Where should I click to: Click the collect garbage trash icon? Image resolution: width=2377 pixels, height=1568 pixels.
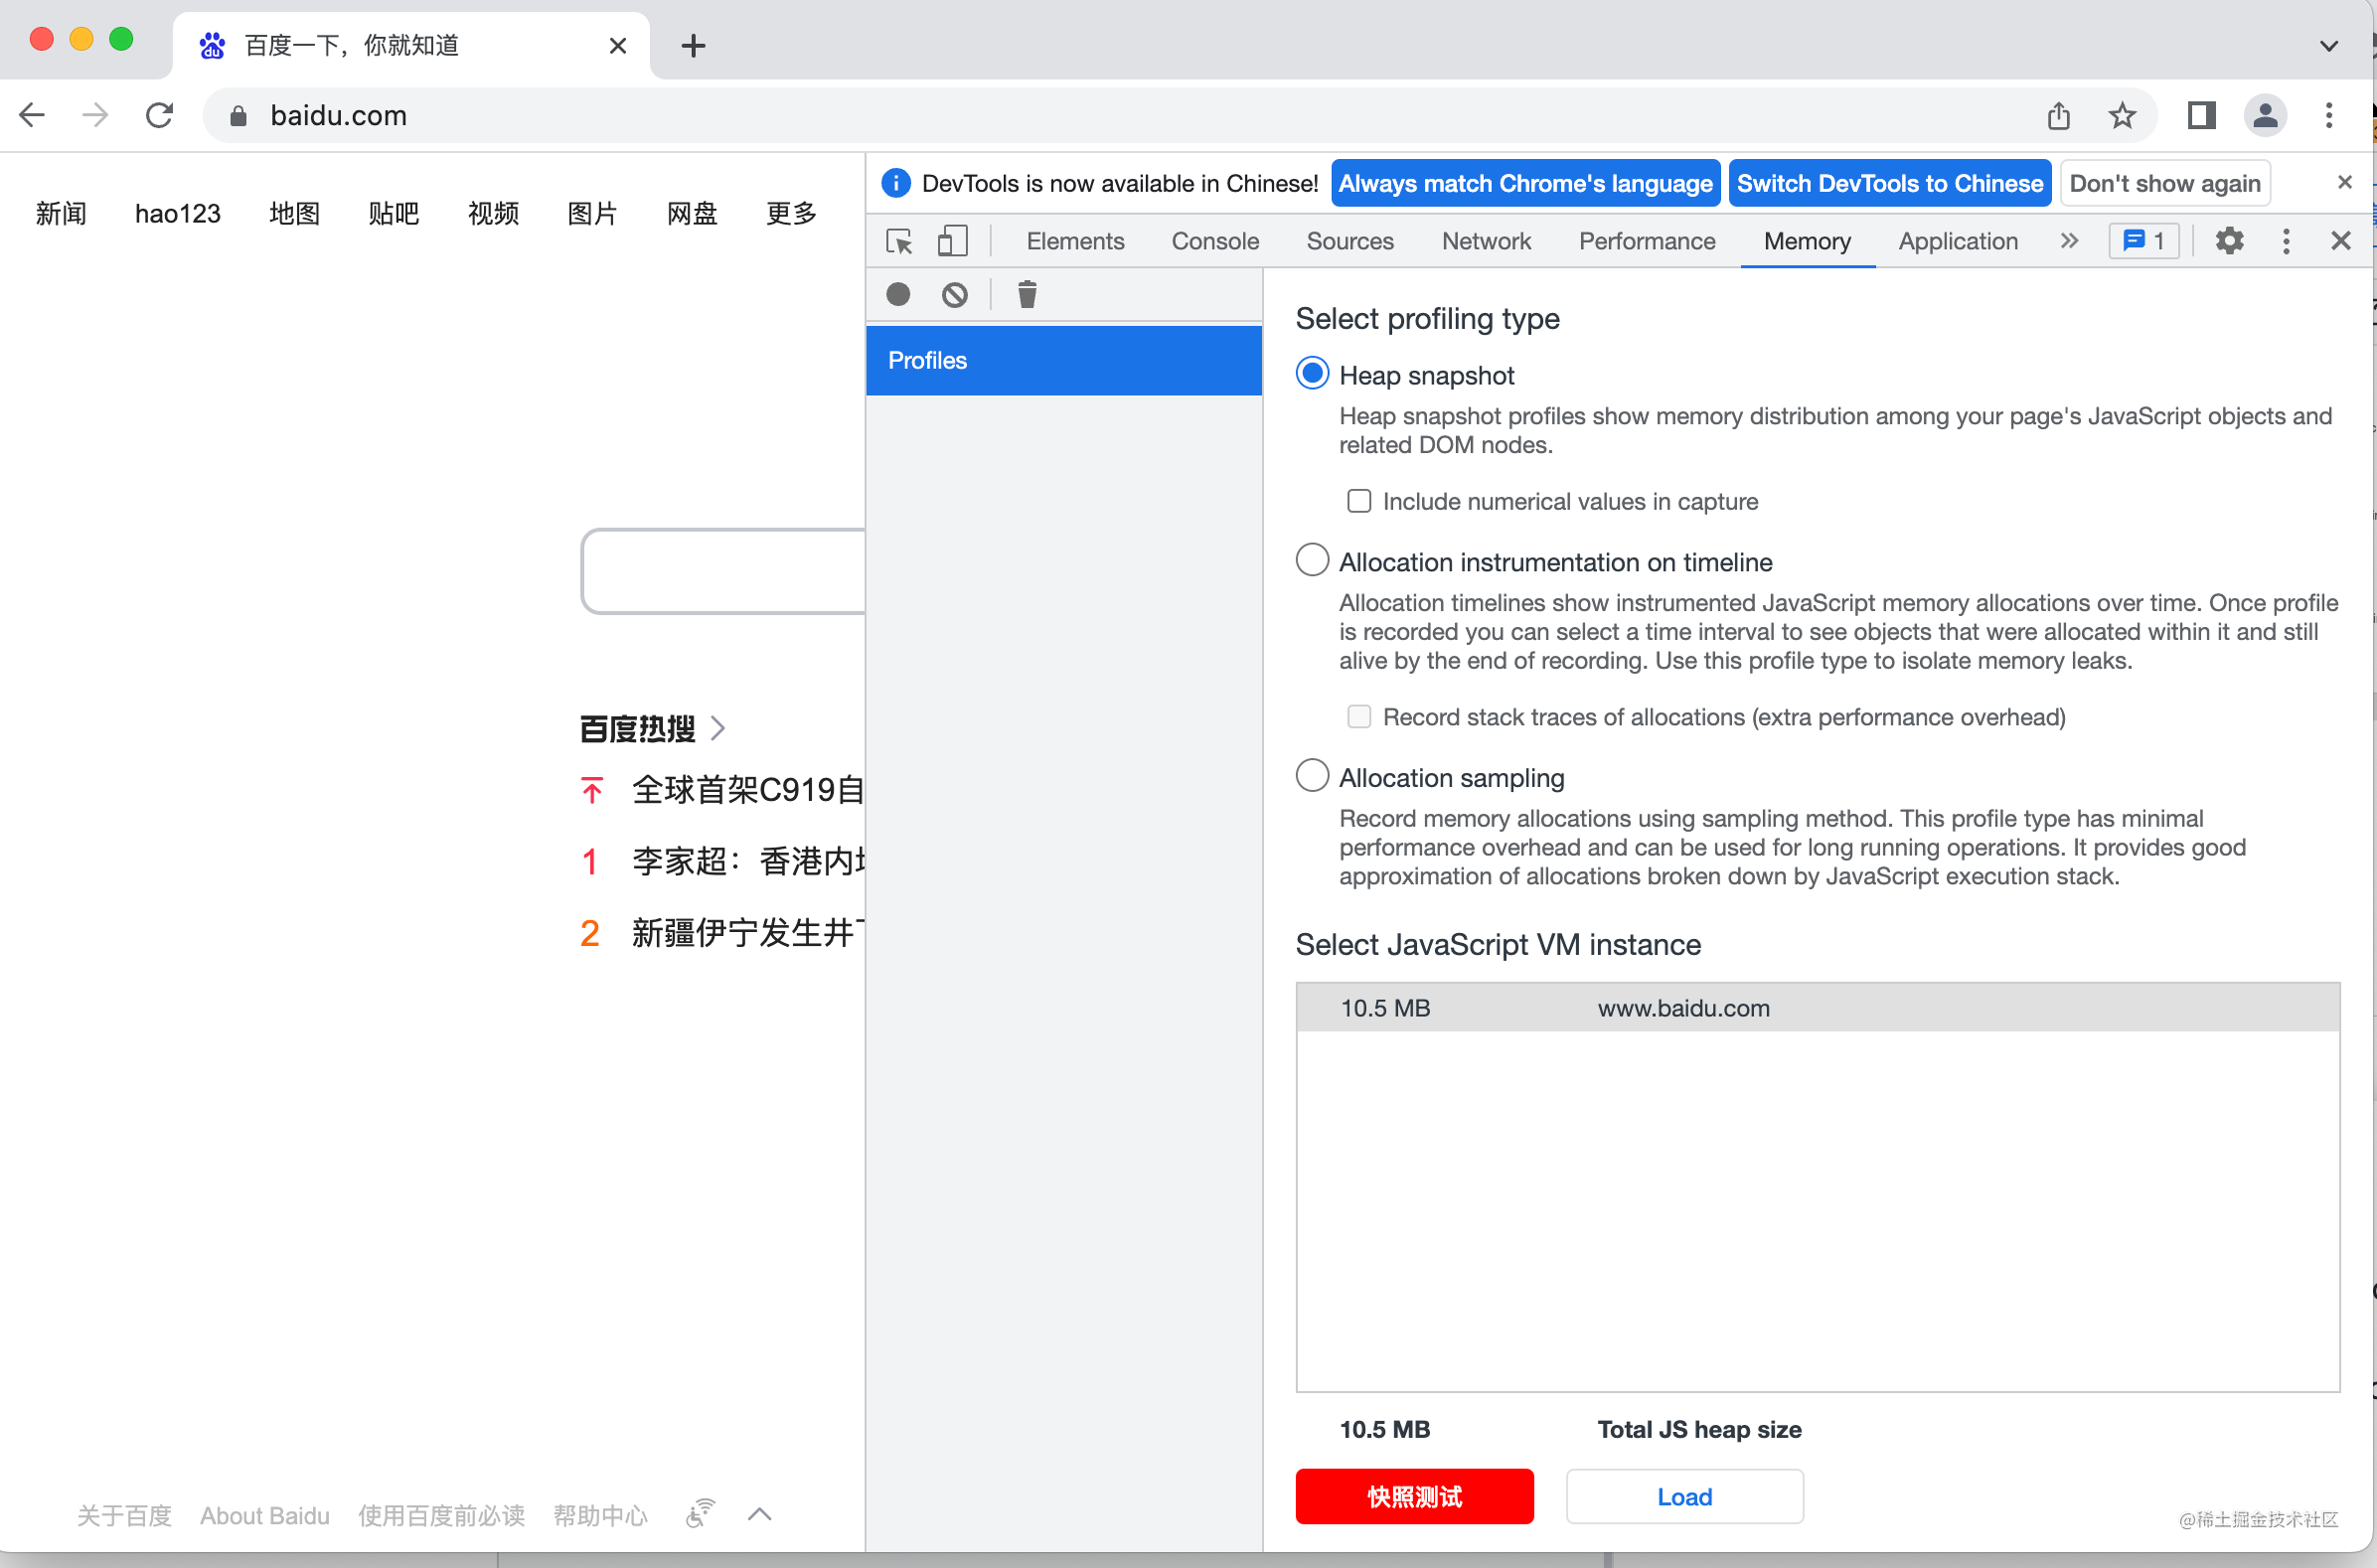(x=1026, y=294)
